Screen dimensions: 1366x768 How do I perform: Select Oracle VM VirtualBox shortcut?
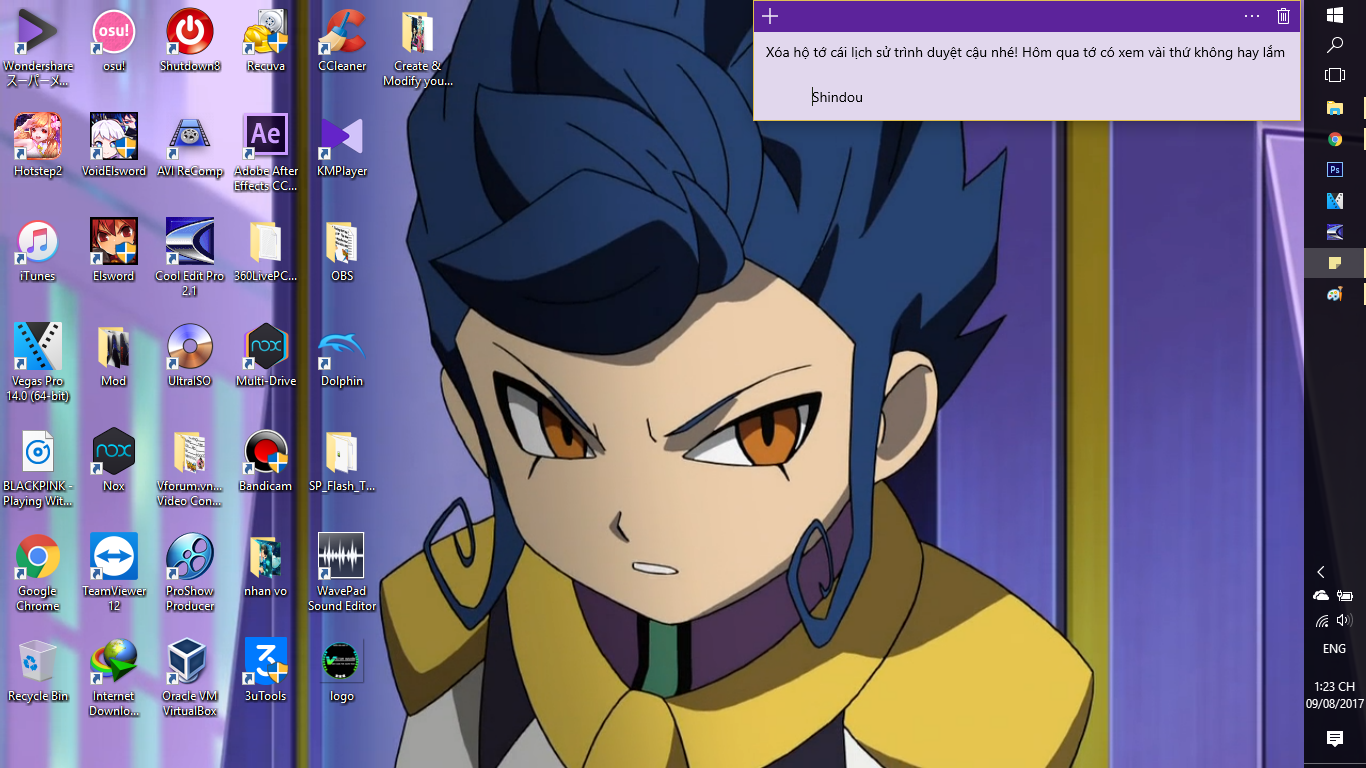pos(190,678)
